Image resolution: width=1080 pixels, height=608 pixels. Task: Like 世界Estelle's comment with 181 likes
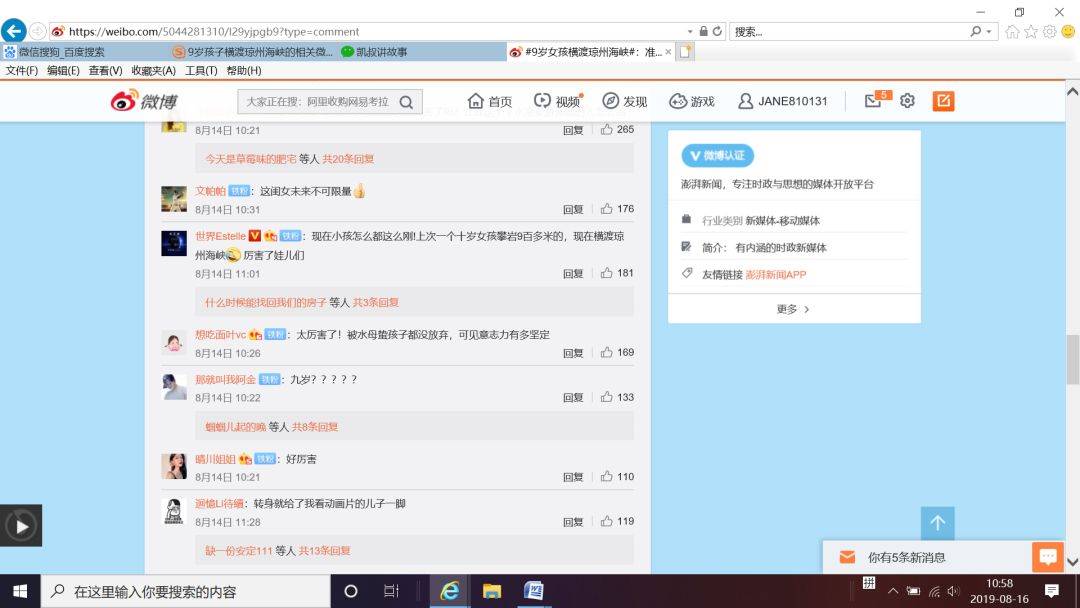point(617,273)
